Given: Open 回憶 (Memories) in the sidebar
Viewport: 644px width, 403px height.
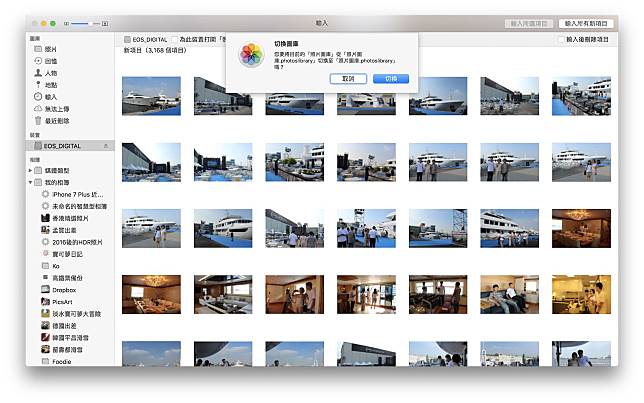Looking at the screenshot, I should 50,60.
